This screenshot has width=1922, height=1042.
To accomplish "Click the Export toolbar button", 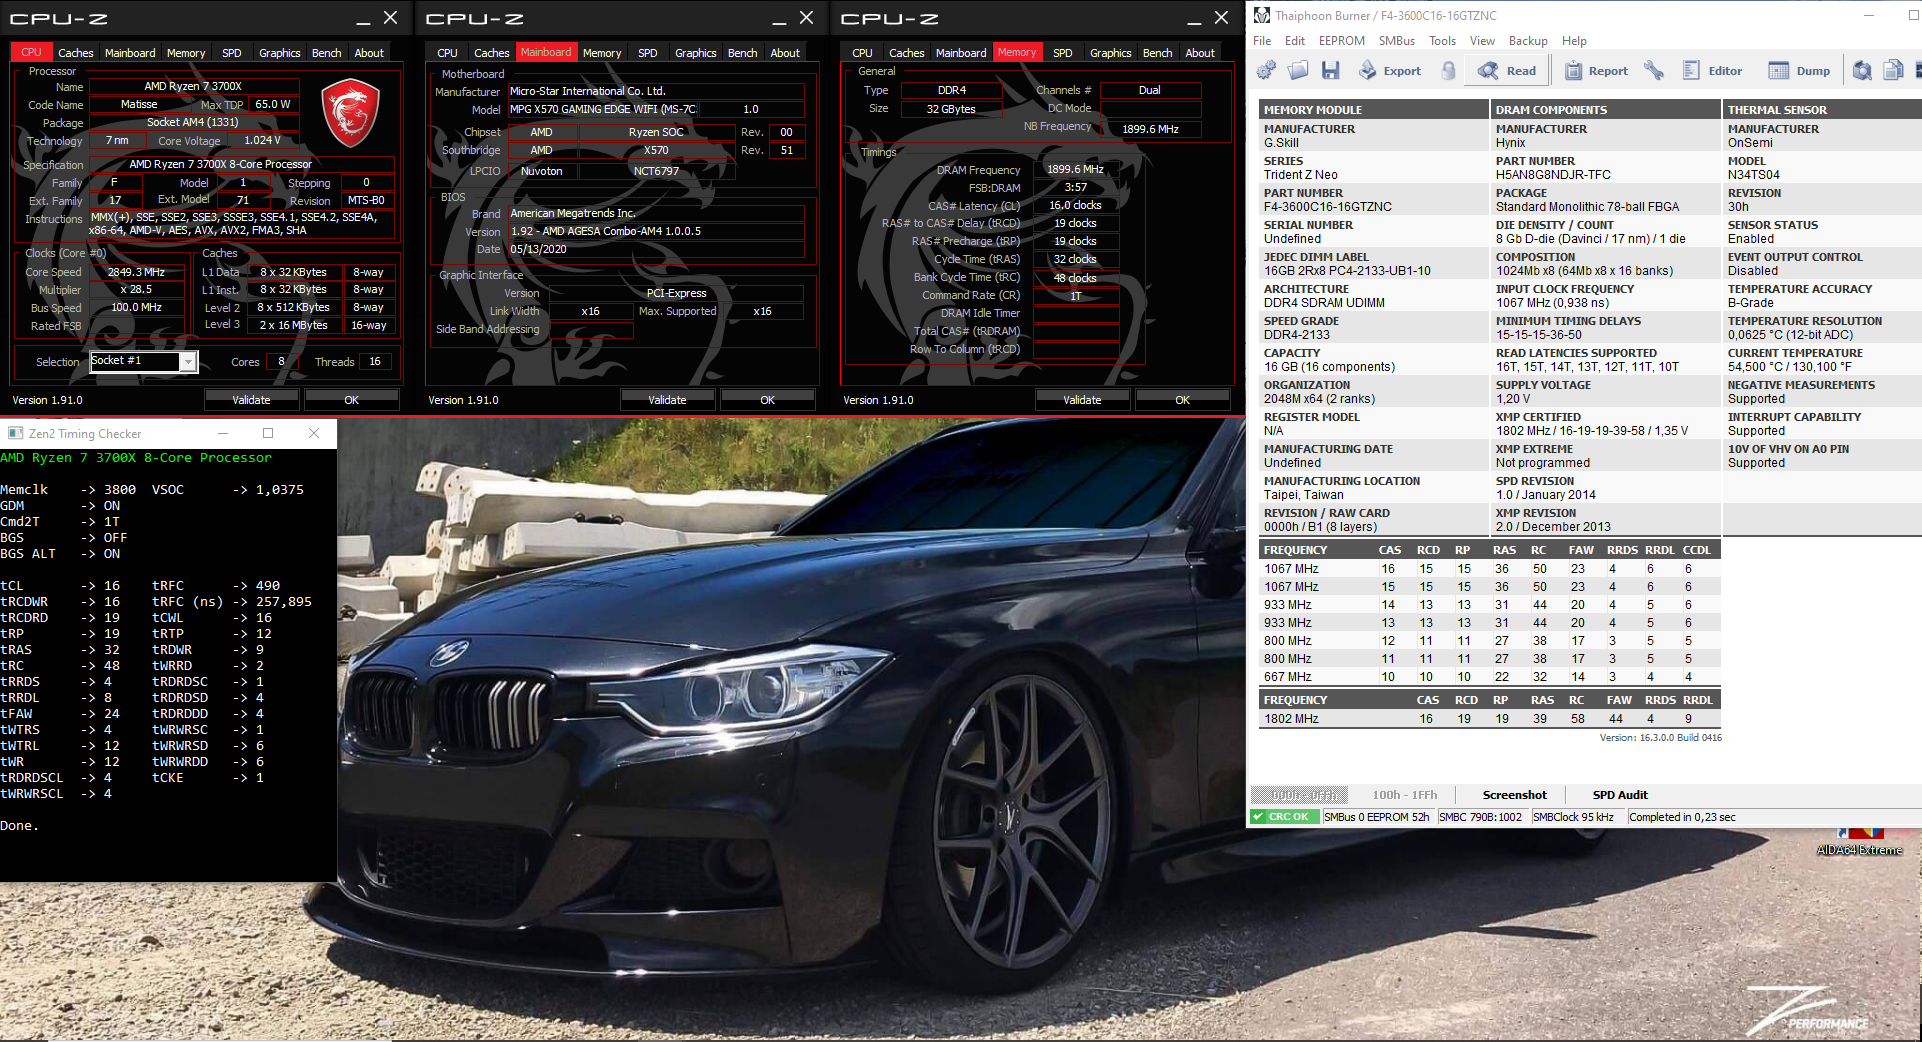I will [x=1389, y=70].
